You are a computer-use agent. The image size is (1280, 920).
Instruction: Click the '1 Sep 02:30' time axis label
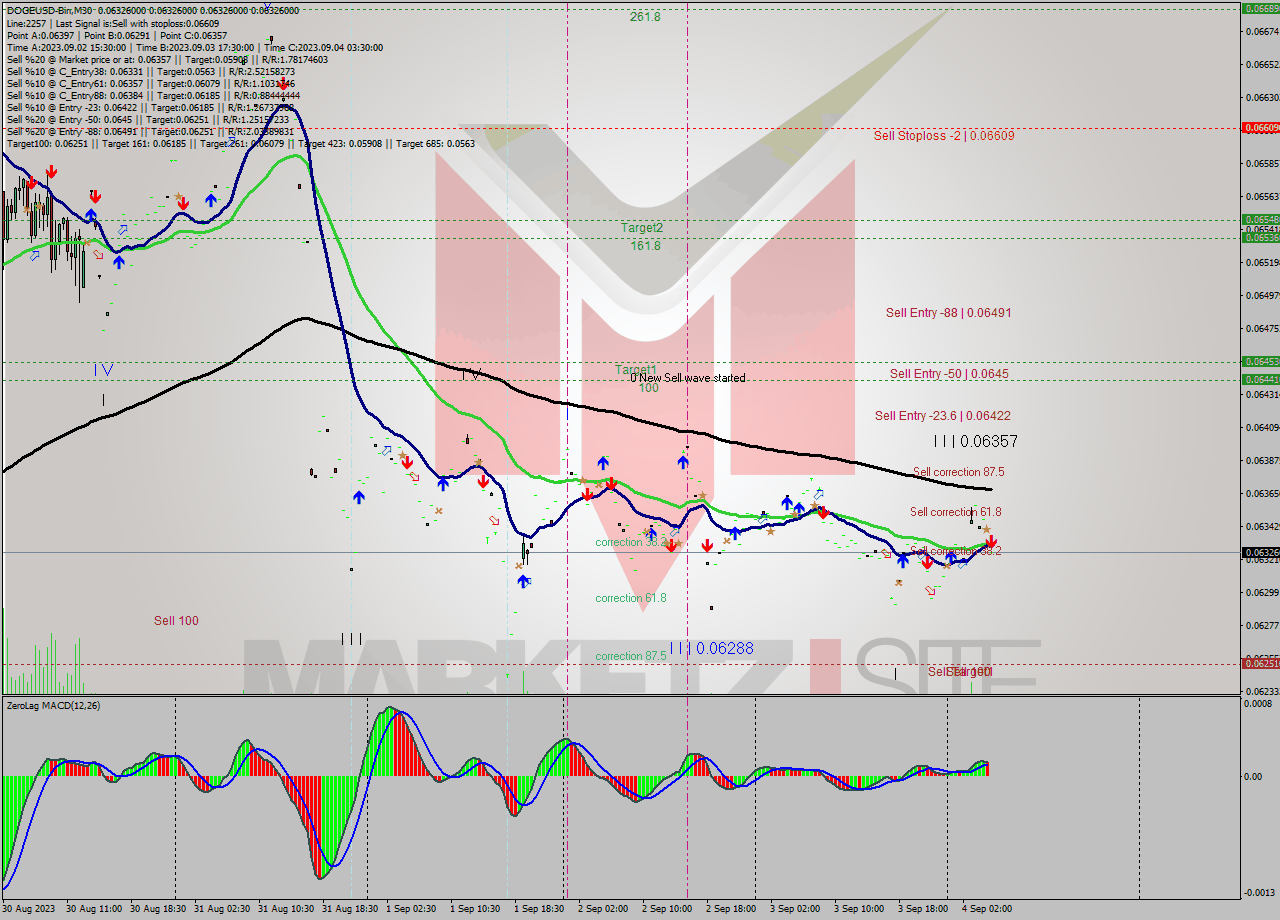pyautogui.click(x=411, y=909)
